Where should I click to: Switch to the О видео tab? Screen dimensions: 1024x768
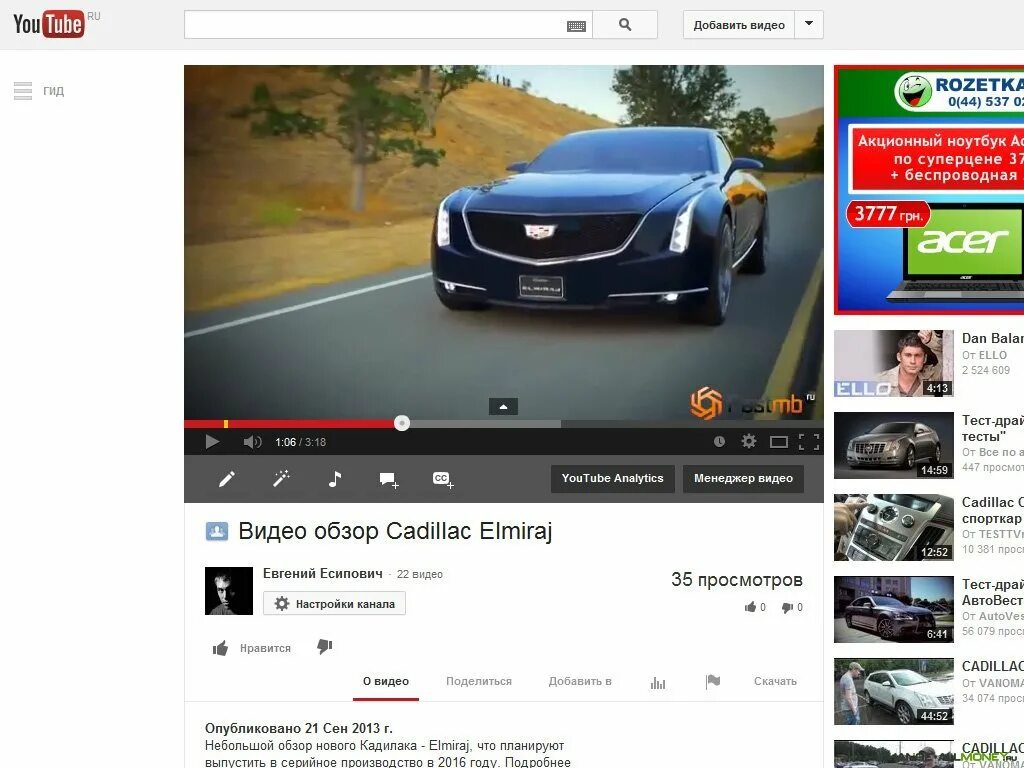[x=386, y=681]
